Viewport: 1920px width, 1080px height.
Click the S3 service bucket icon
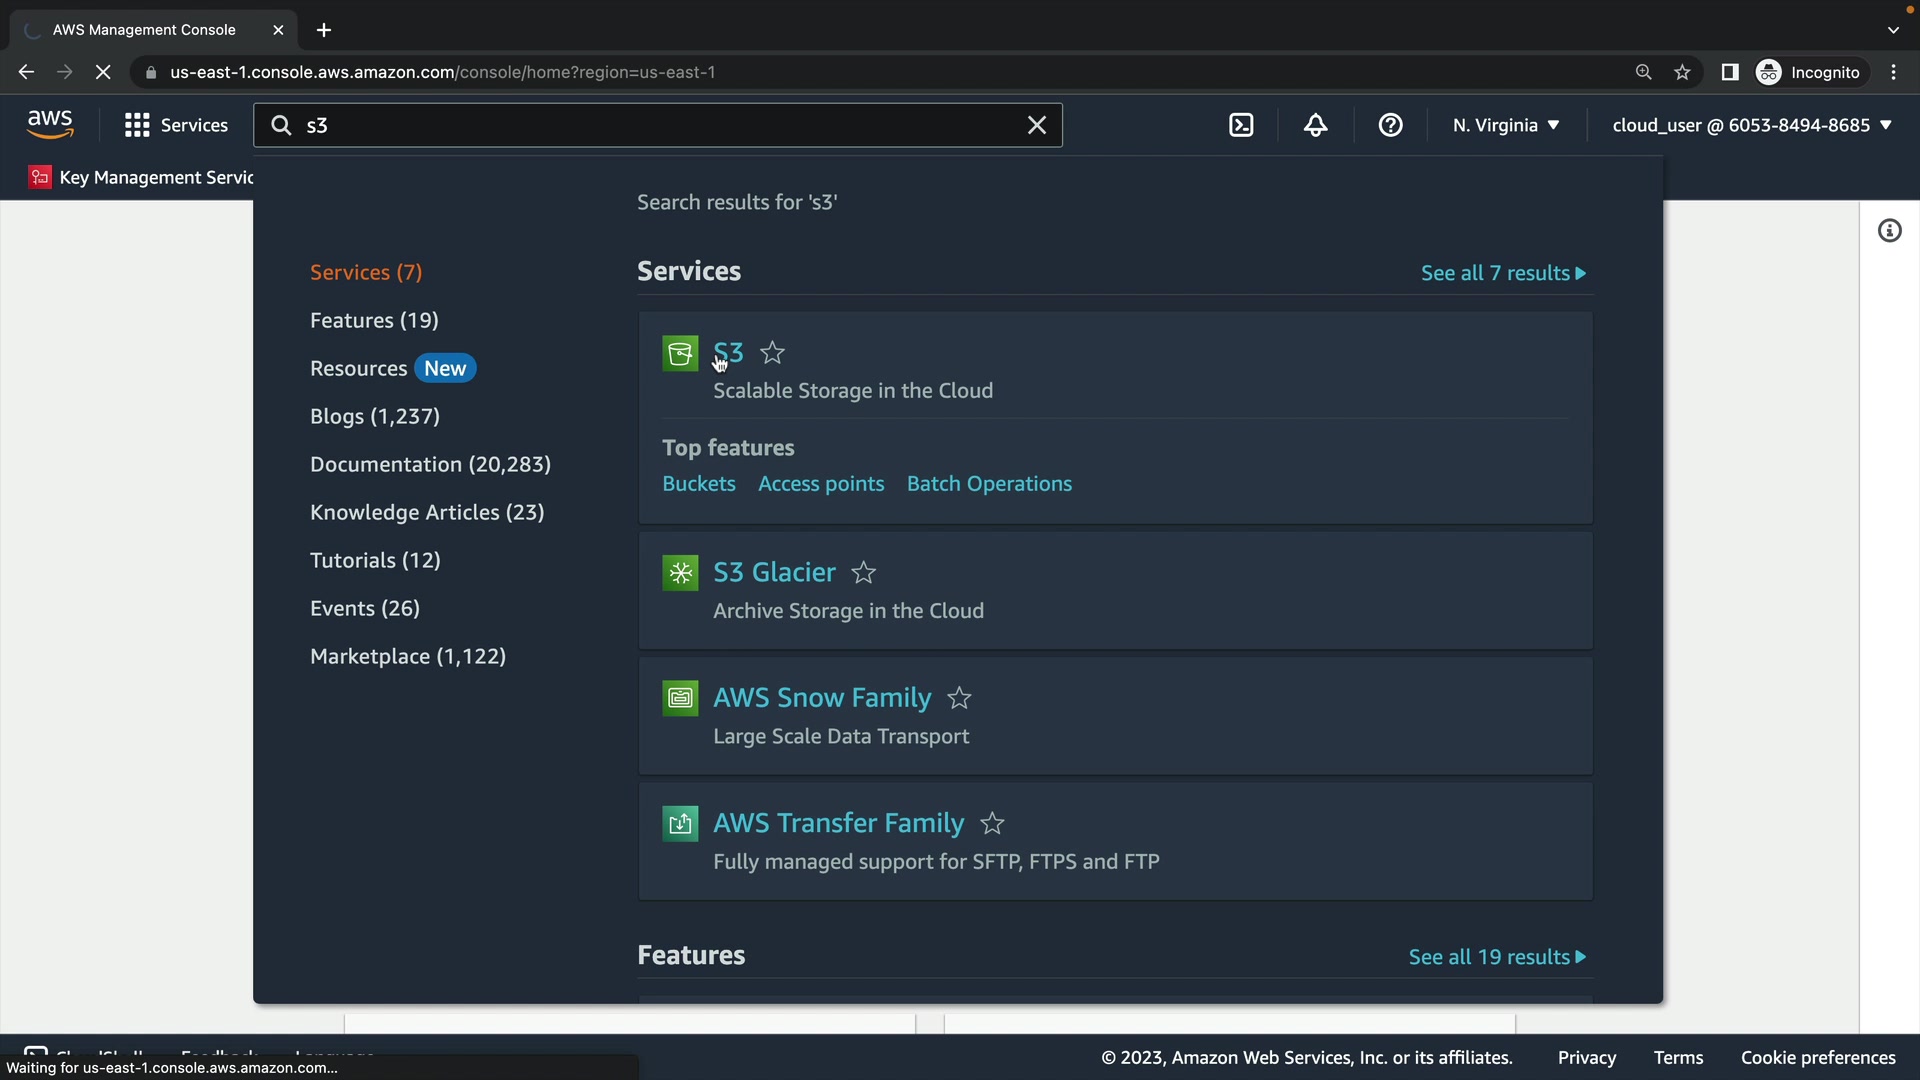680,353
